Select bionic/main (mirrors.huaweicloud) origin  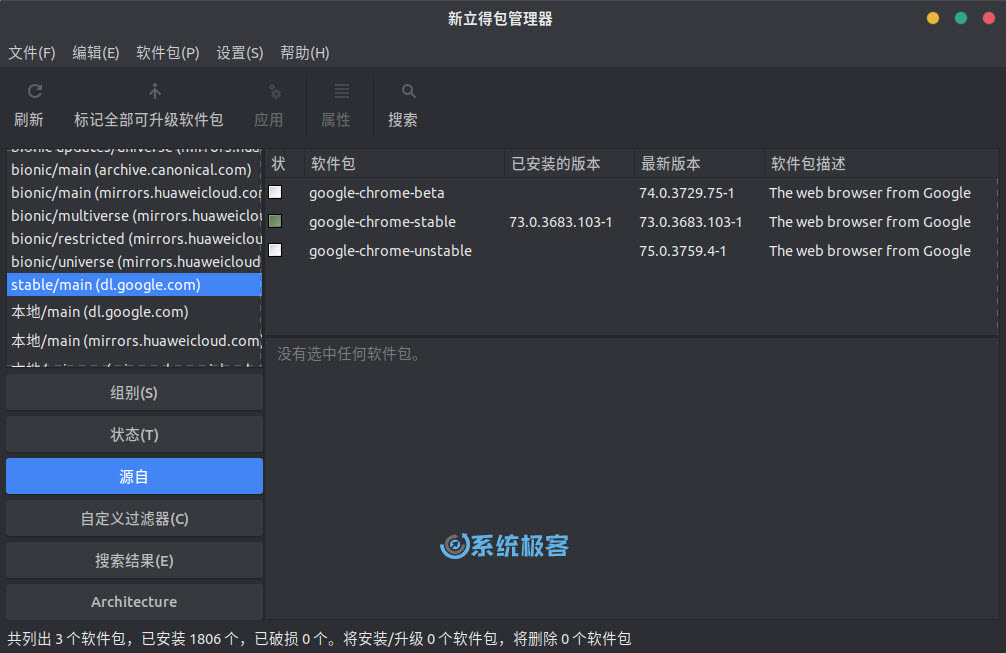tap(133, 192)
